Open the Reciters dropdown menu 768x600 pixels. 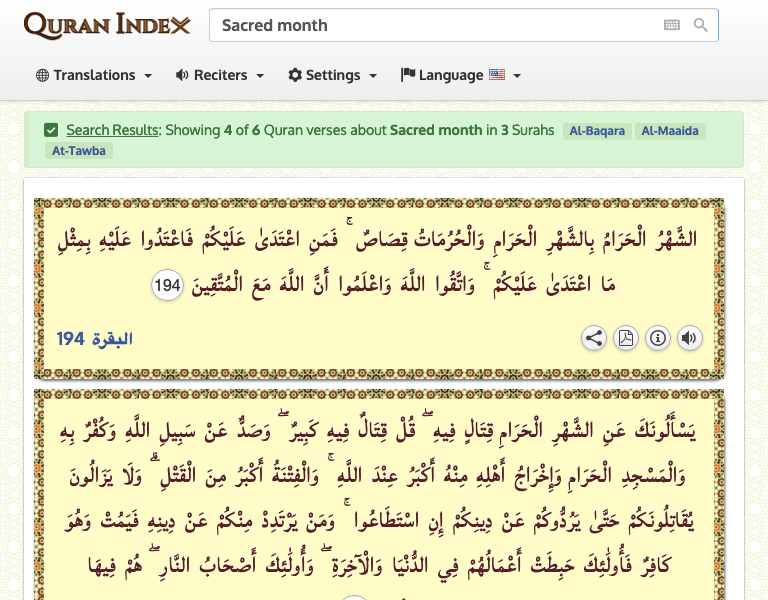click(x=220, y=75)
